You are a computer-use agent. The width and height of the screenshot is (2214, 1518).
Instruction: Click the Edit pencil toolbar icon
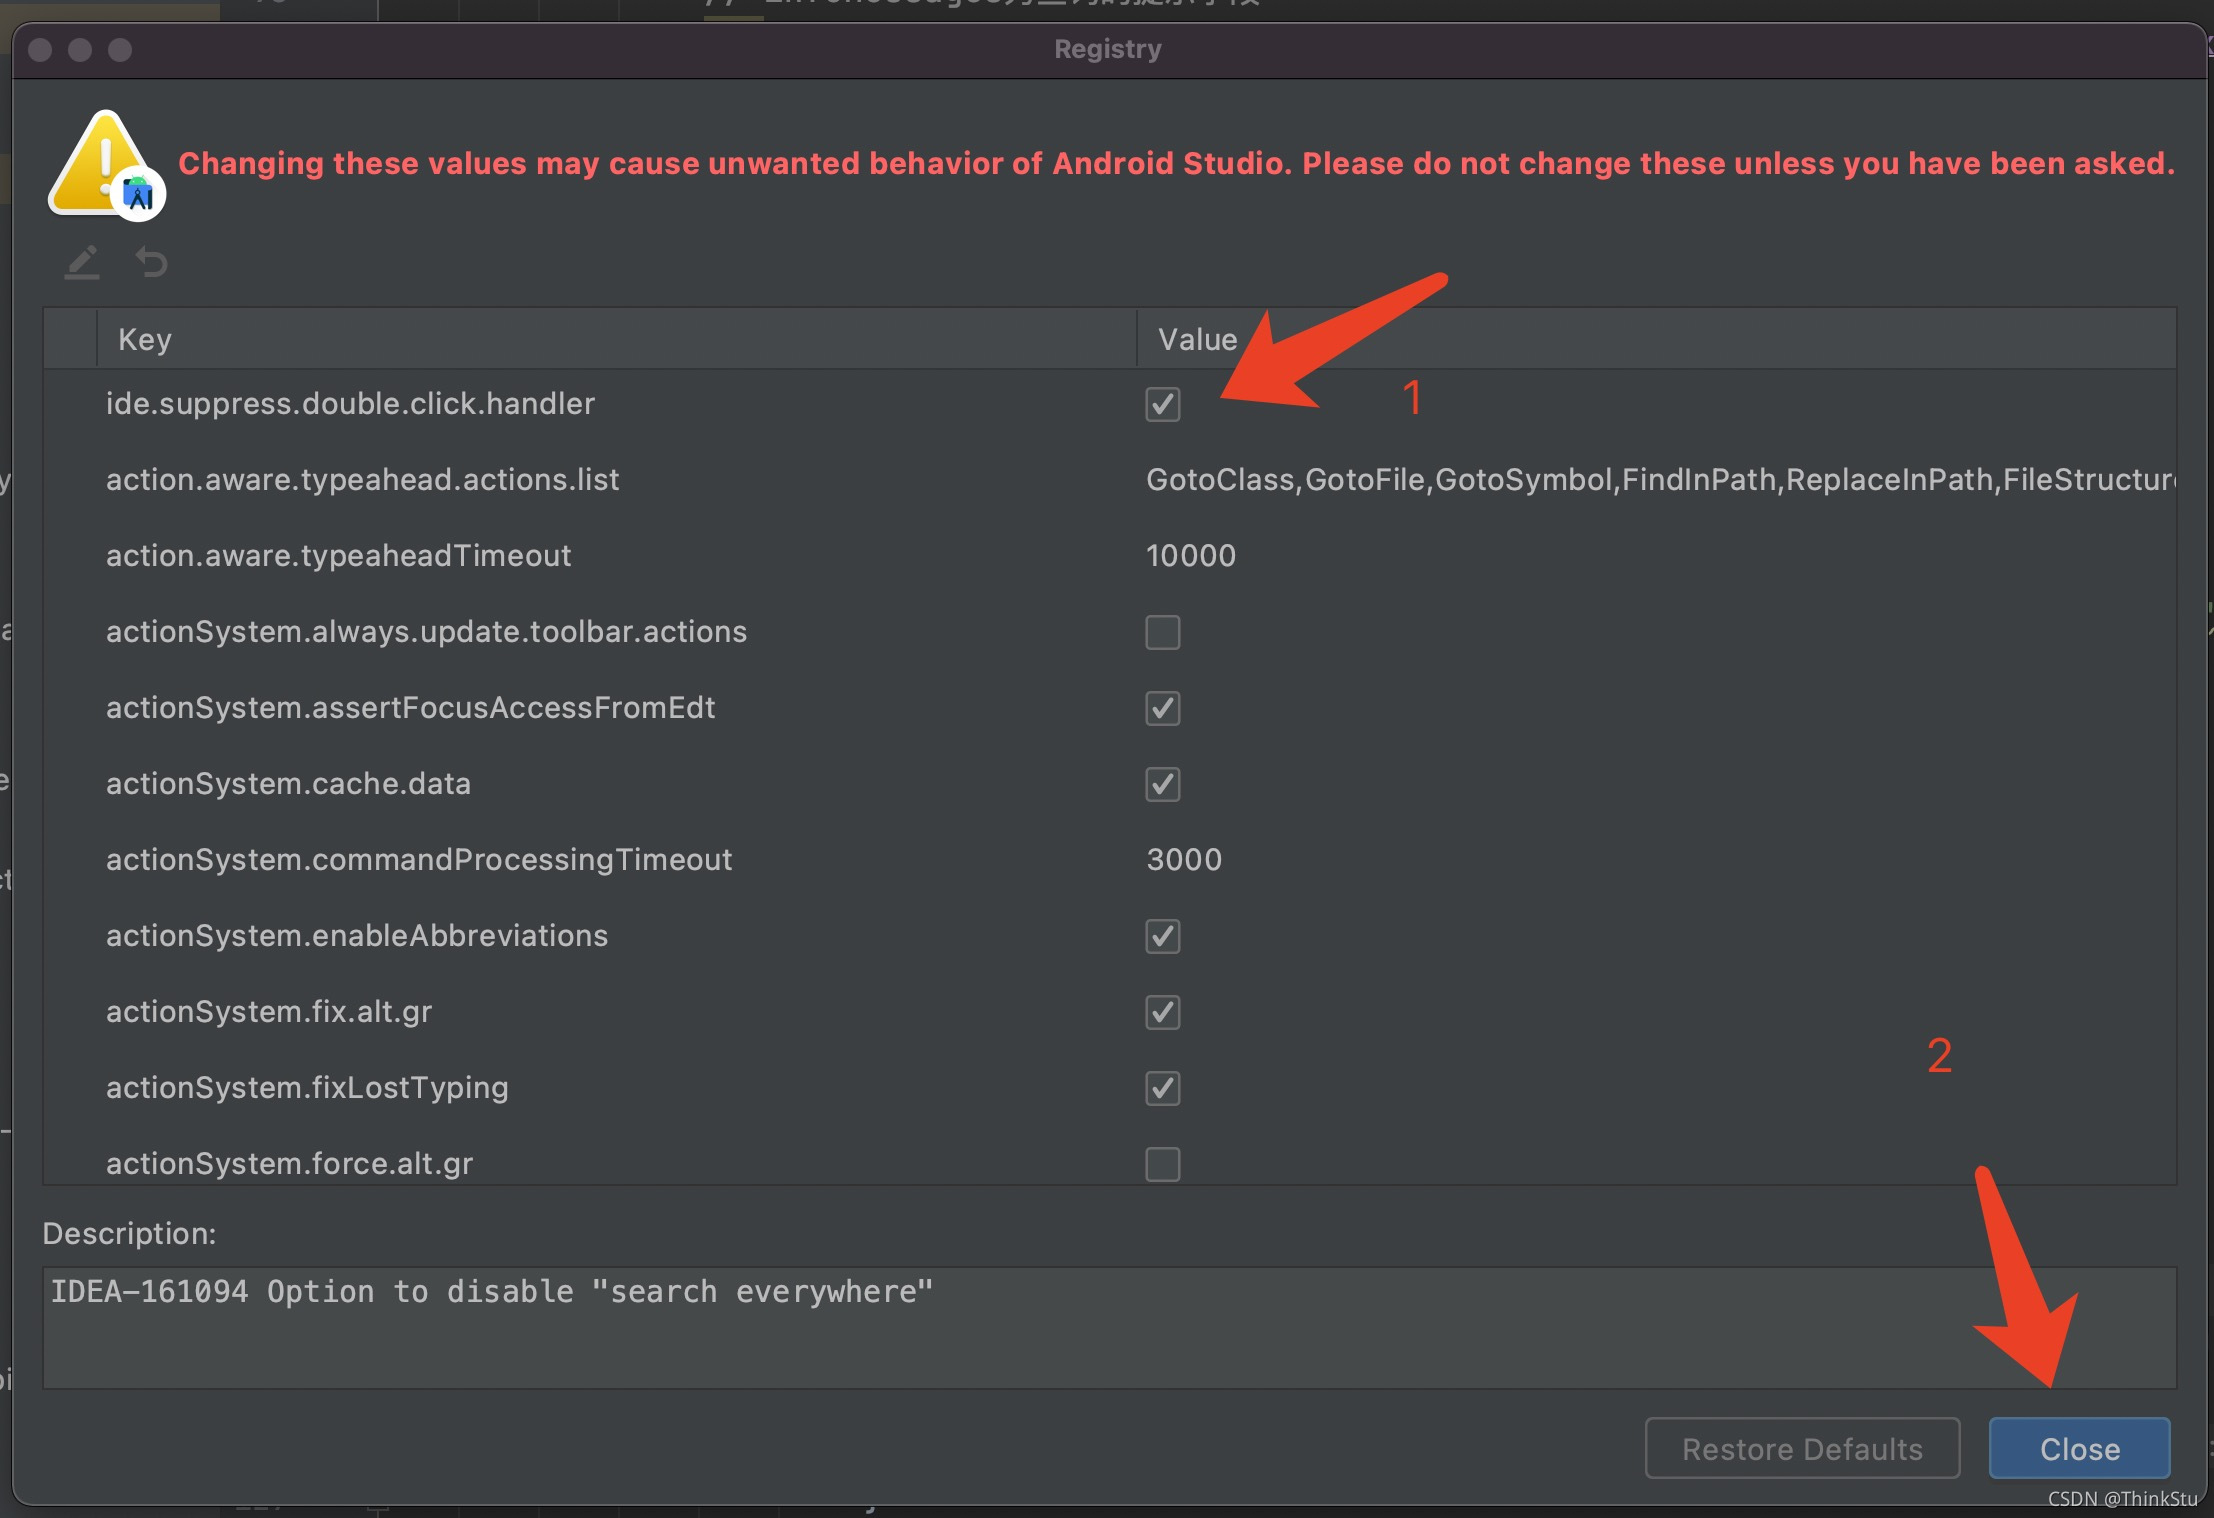tap(82, 263)
